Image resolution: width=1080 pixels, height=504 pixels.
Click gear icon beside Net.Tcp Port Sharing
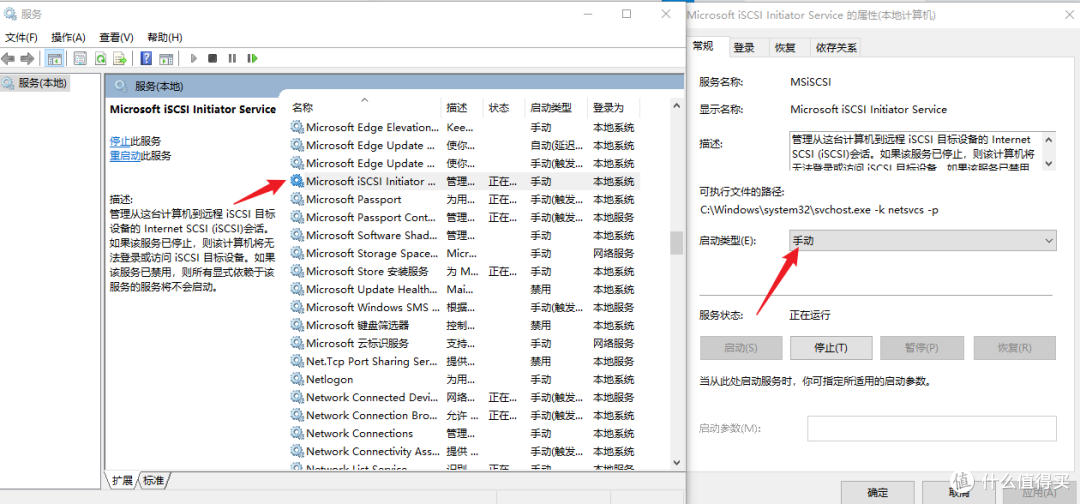coord(297,361)
